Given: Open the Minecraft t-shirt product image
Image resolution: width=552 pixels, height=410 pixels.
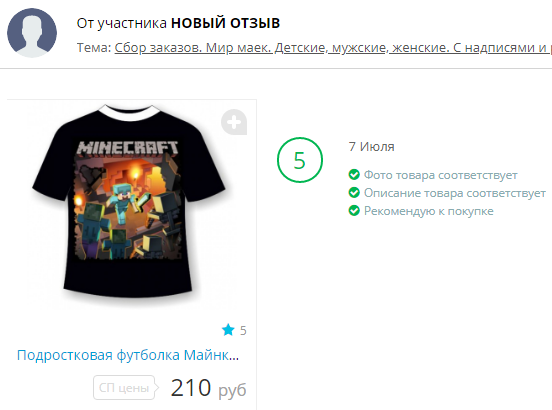Looking at the screenshot, I should [x=129, y=202].
